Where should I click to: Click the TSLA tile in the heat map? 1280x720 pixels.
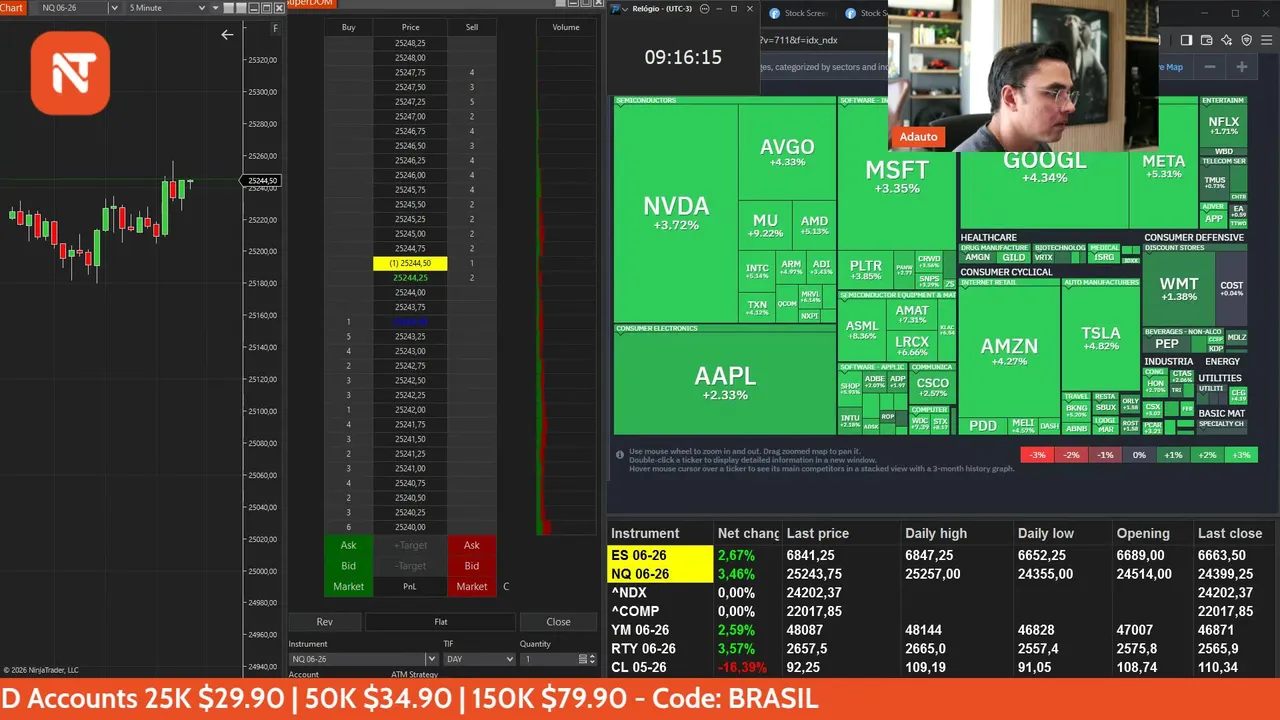[1101, 338]
